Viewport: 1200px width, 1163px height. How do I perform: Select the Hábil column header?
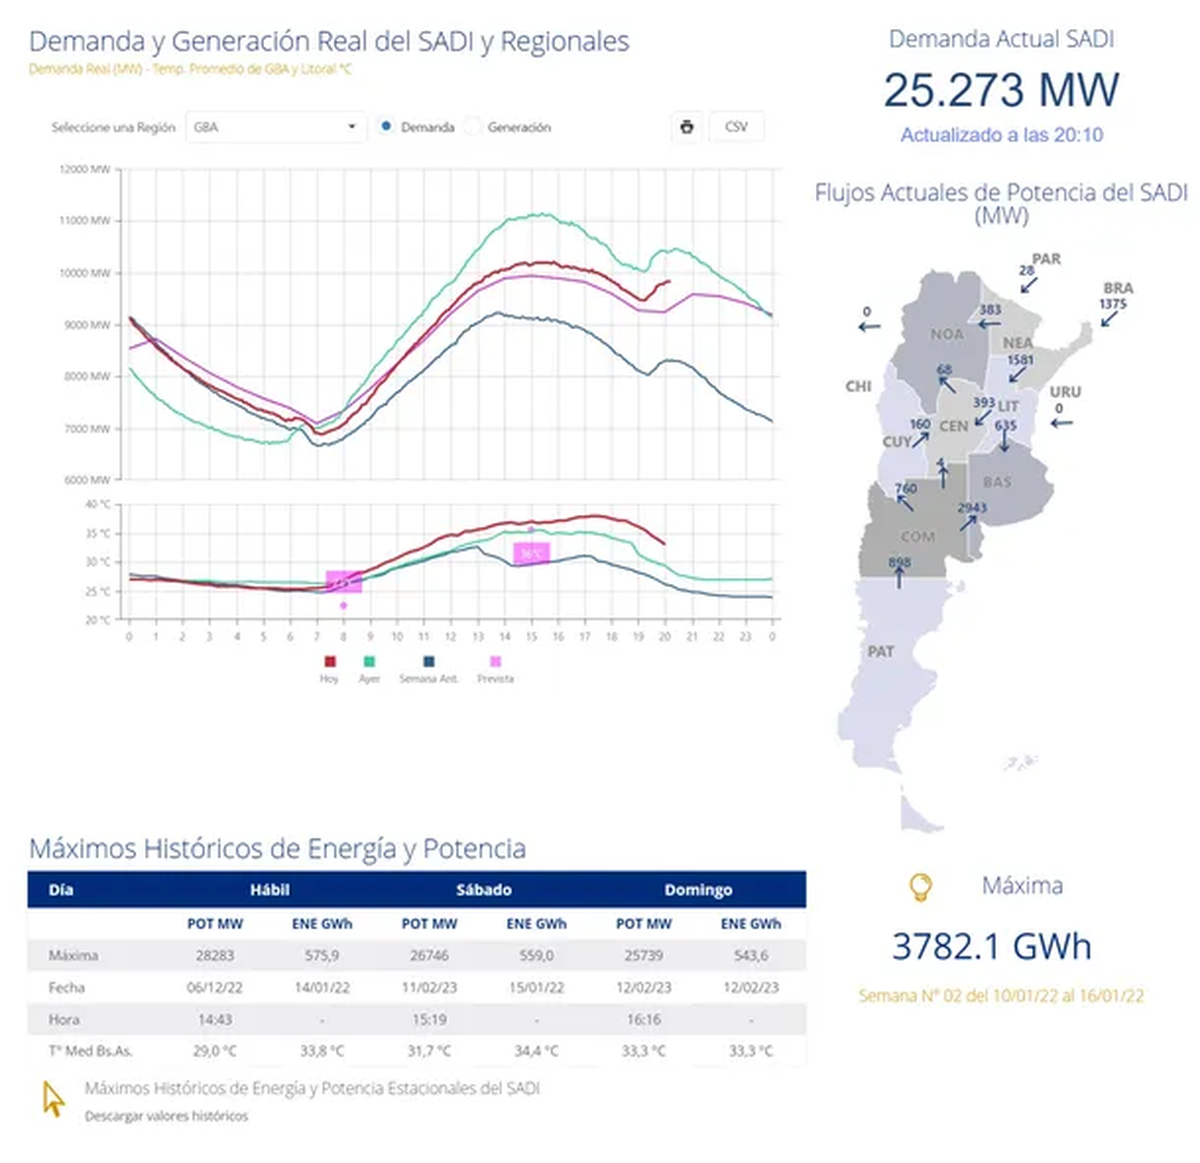click(x=269, y=889)
